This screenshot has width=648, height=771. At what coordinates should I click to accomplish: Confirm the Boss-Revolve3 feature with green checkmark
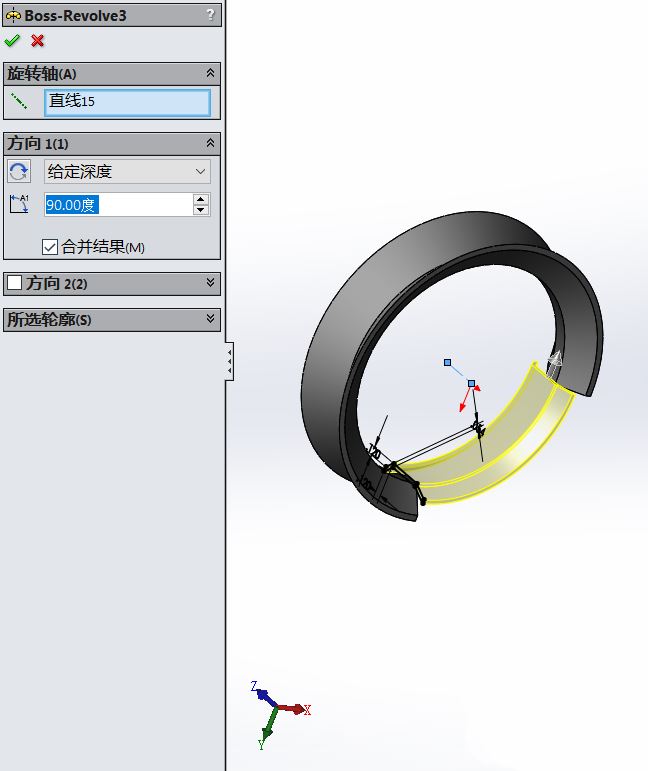tap(12, 41)
